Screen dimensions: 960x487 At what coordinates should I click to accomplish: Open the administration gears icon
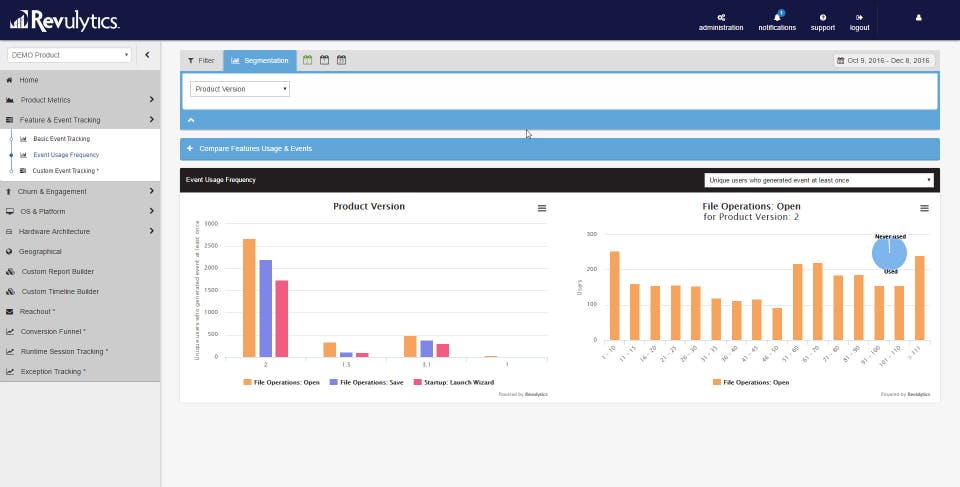[721, 18]
